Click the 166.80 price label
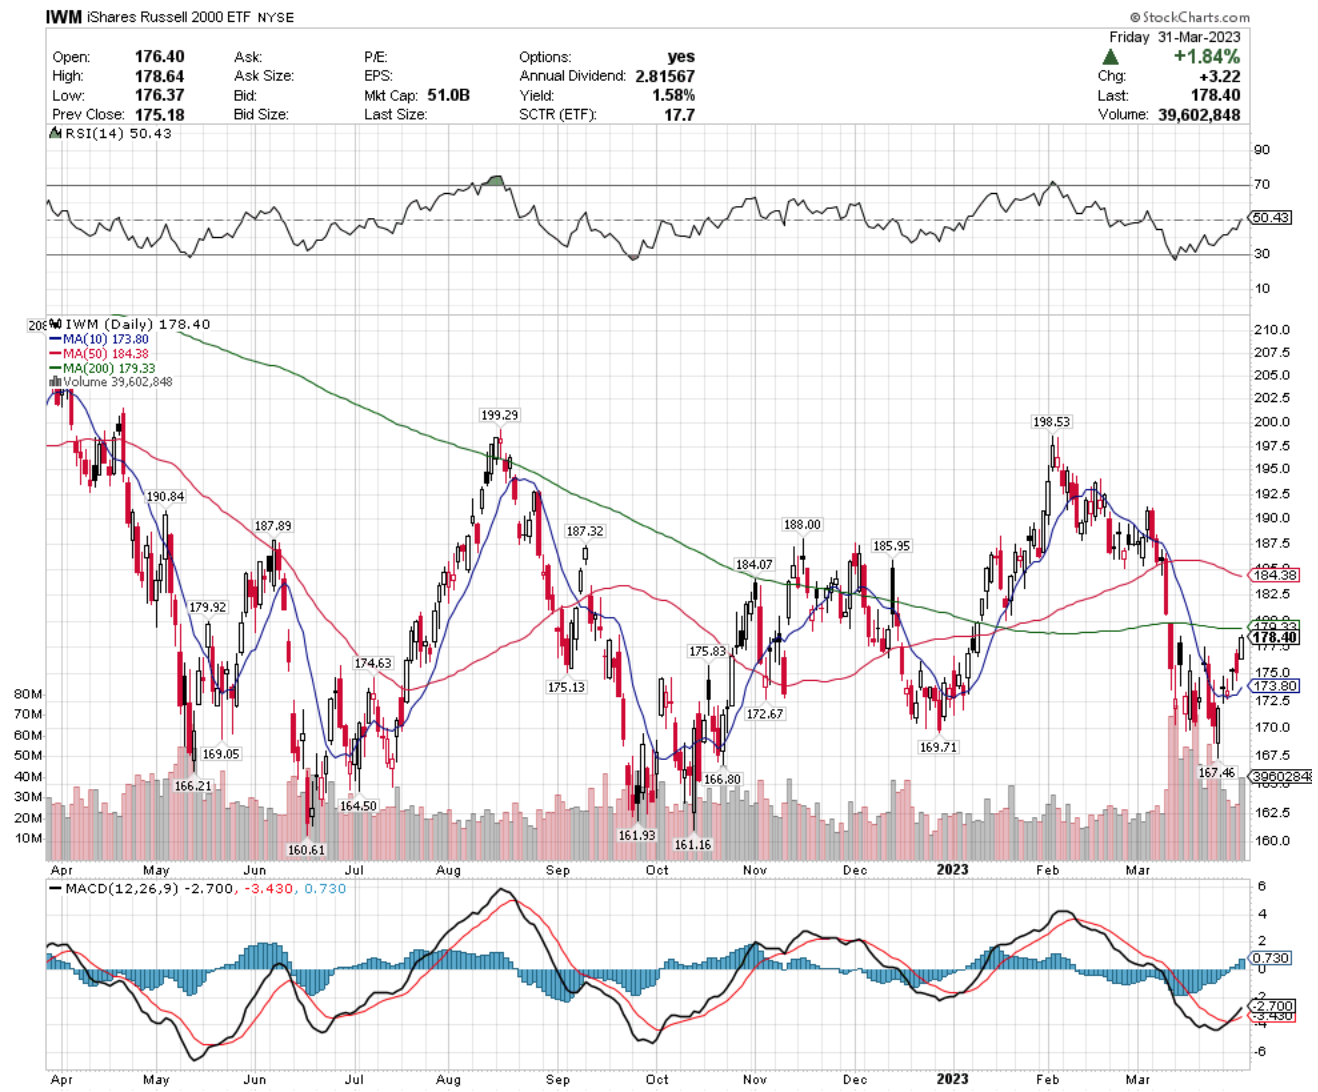1318x1092 pixels. [722, 779]
